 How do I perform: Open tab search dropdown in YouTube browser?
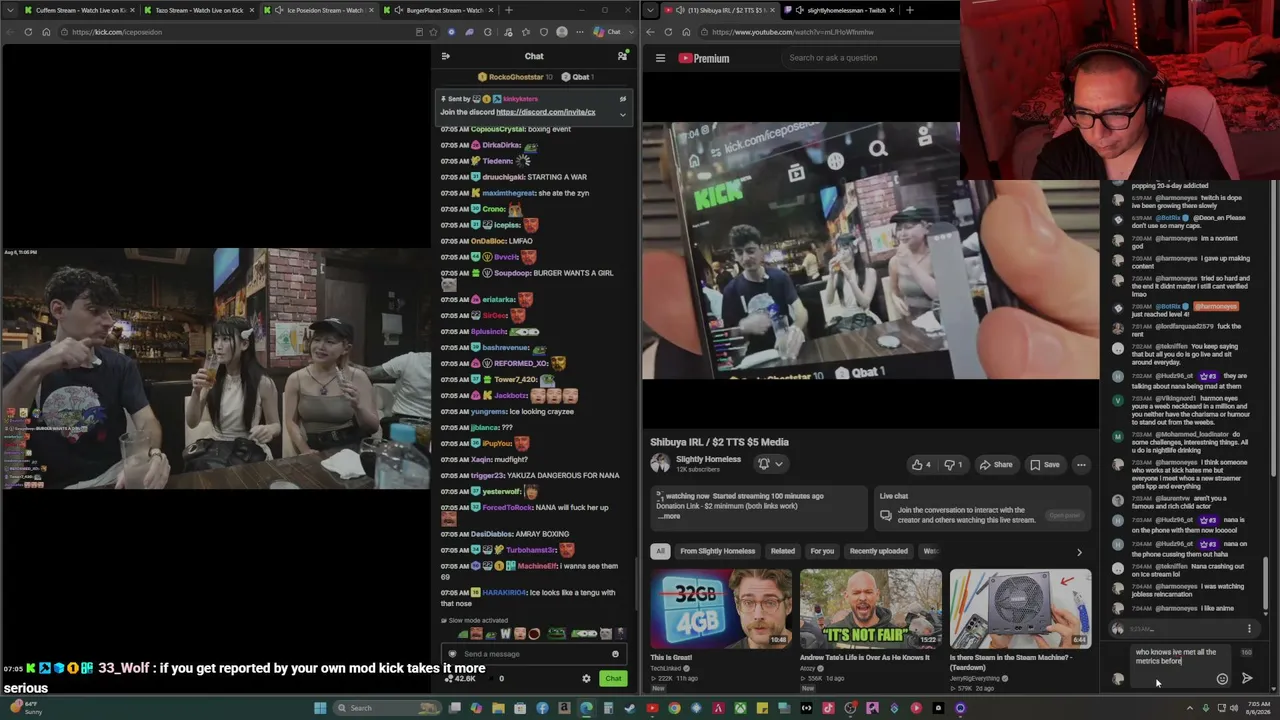click(x=651, y=10)
